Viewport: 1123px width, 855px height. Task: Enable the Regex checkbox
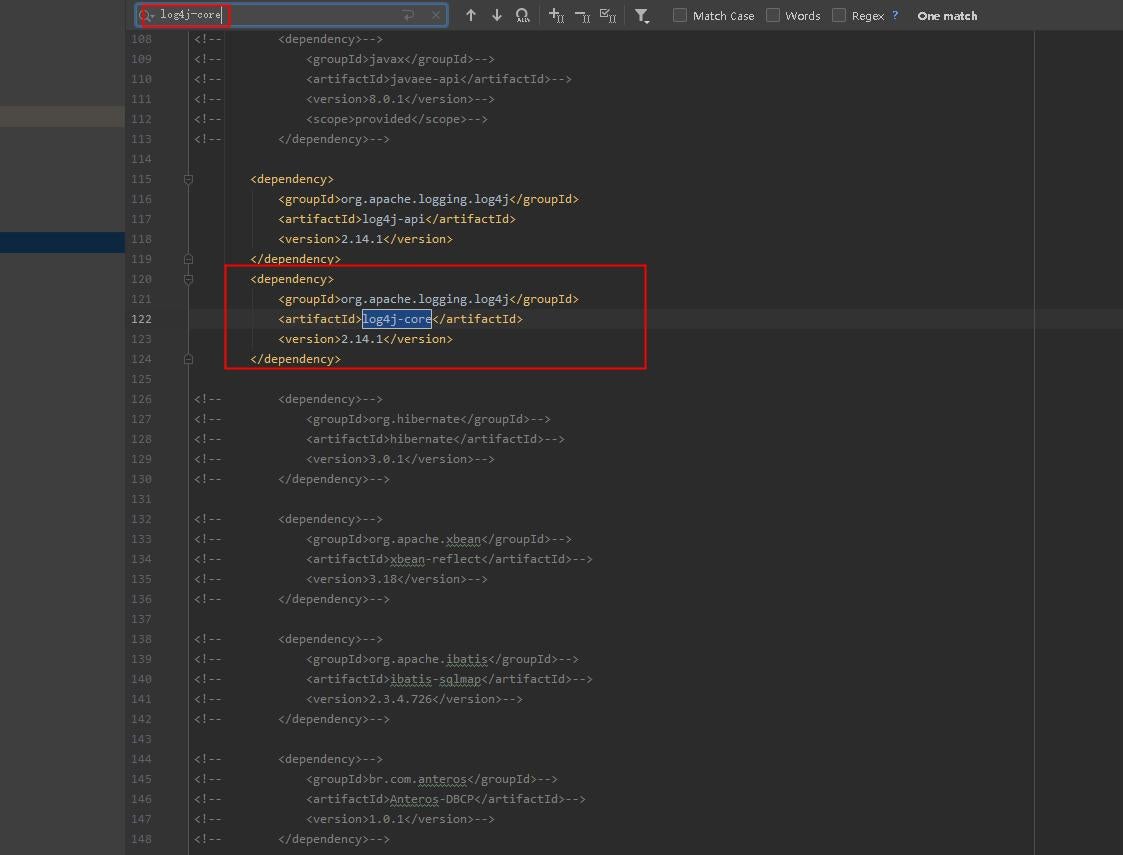point(839,15)
